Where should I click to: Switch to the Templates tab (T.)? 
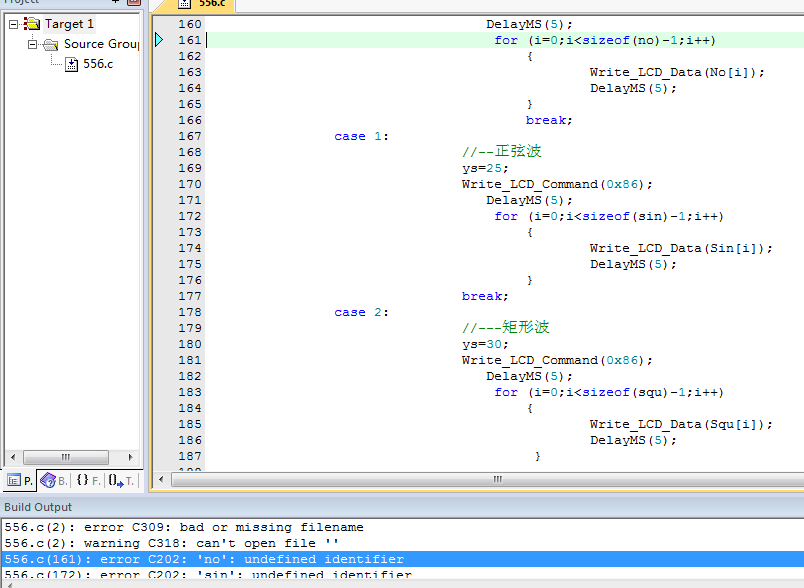(121, 480)
